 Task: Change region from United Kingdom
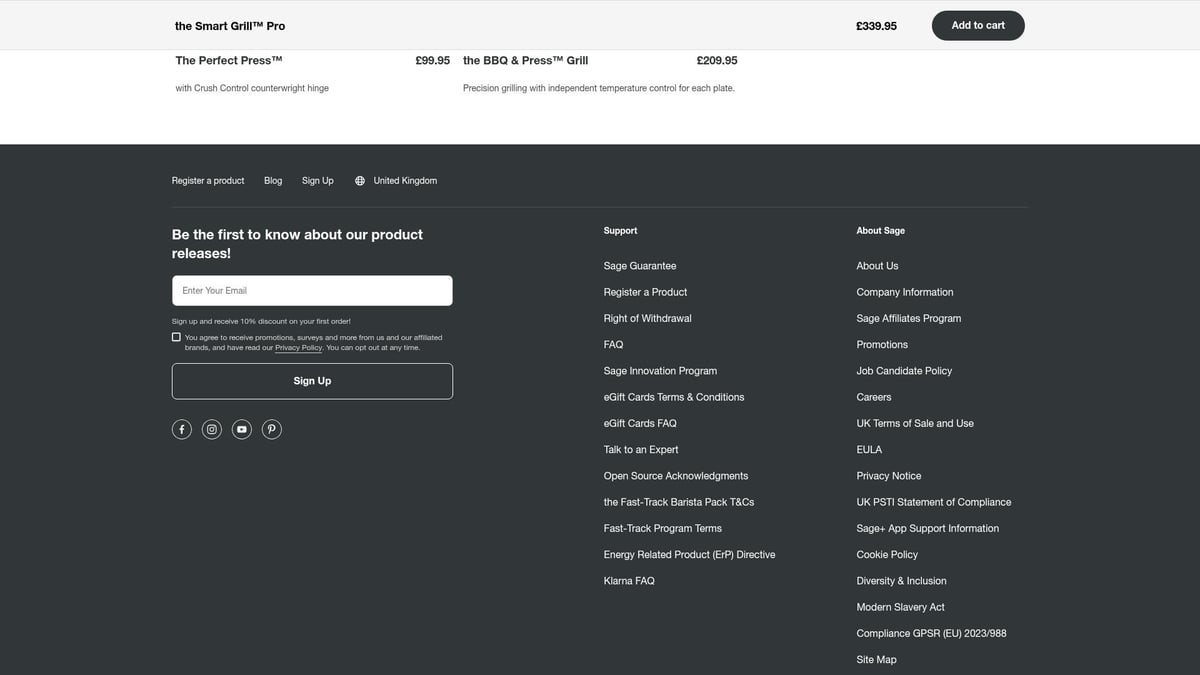tap(405, 181)
